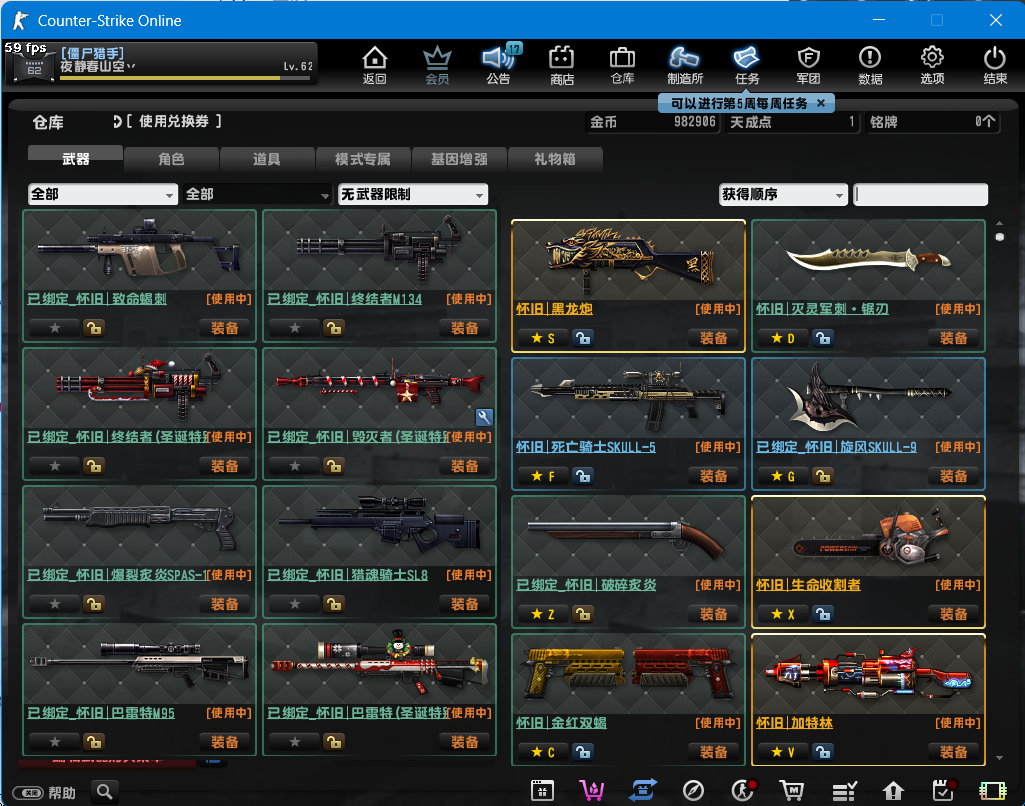Click the right panel scrollbar handle

click(1000, 237)
